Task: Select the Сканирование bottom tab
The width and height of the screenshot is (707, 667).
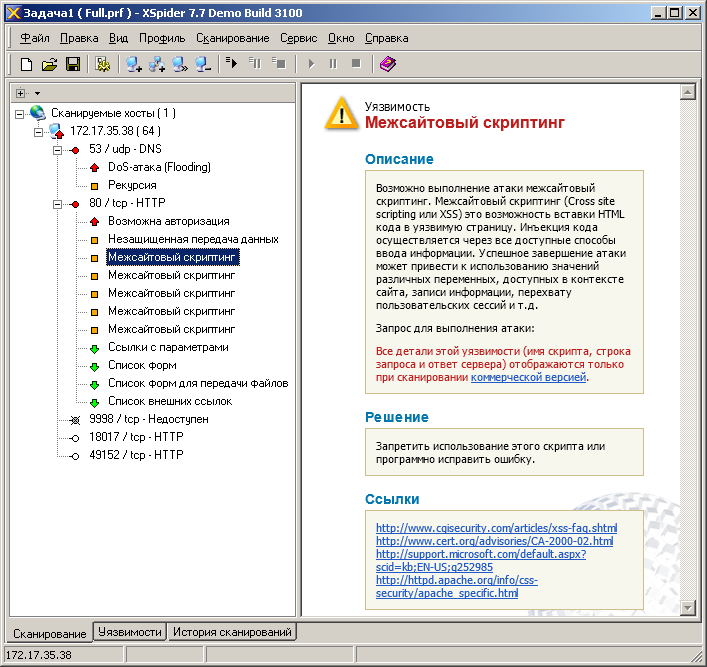Action: pos(50,633)
